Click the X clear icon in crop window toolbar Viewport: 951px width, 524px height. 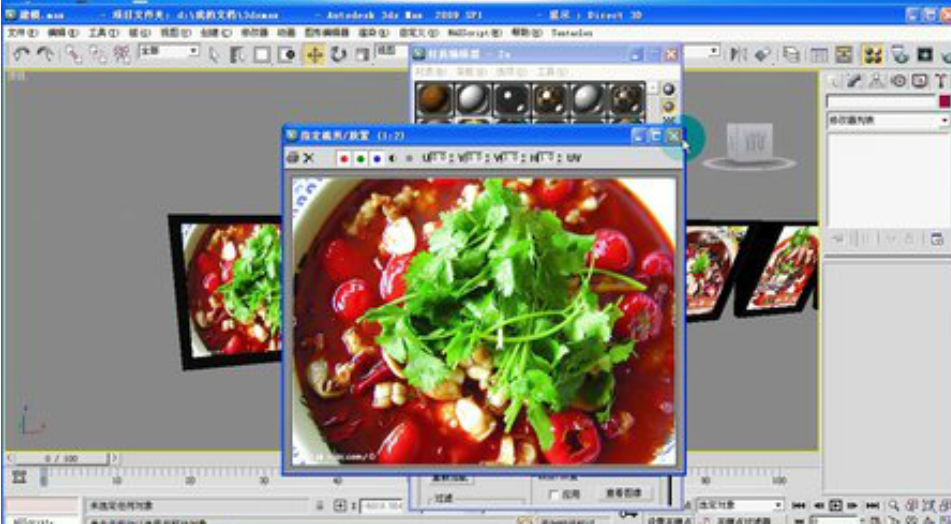pos(308,158)
